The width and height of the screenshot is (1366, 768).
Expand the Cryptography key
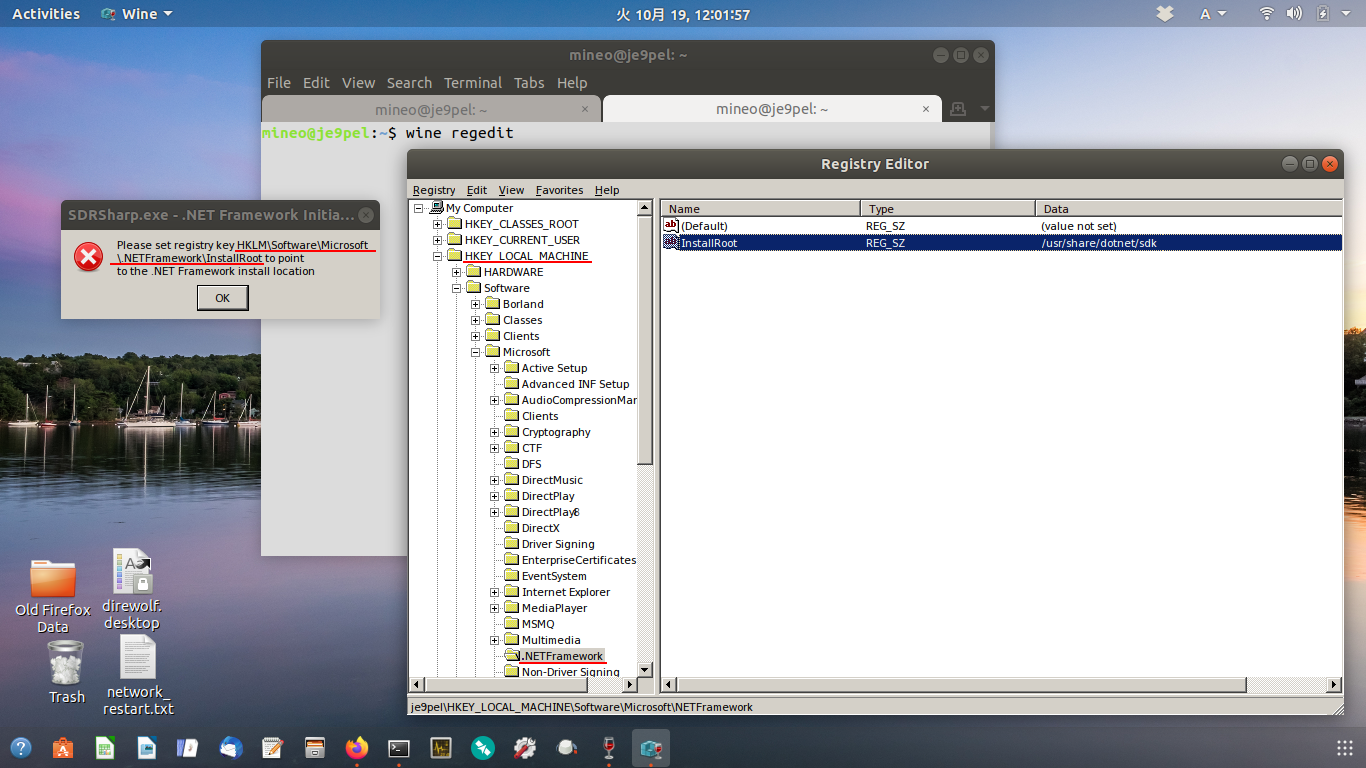coord(494,432)
